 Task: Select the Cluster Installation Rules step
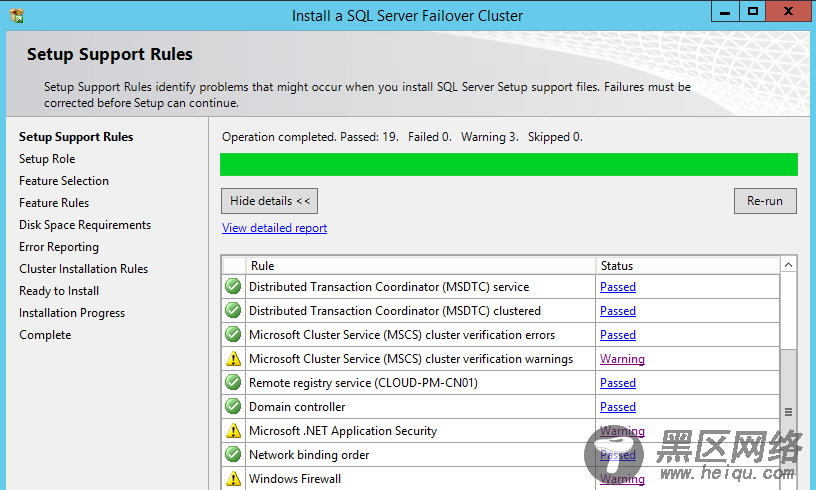point(83,268)
